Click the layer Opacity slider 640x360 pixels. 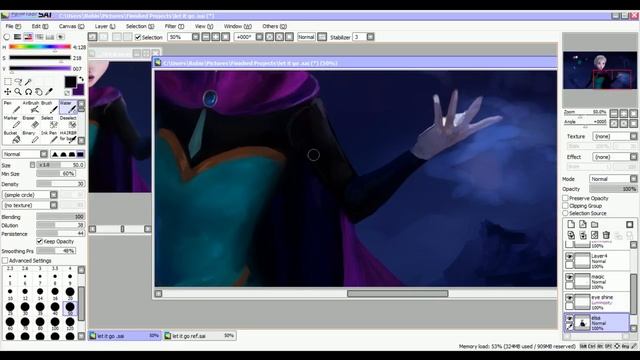[x=613, y=189]
